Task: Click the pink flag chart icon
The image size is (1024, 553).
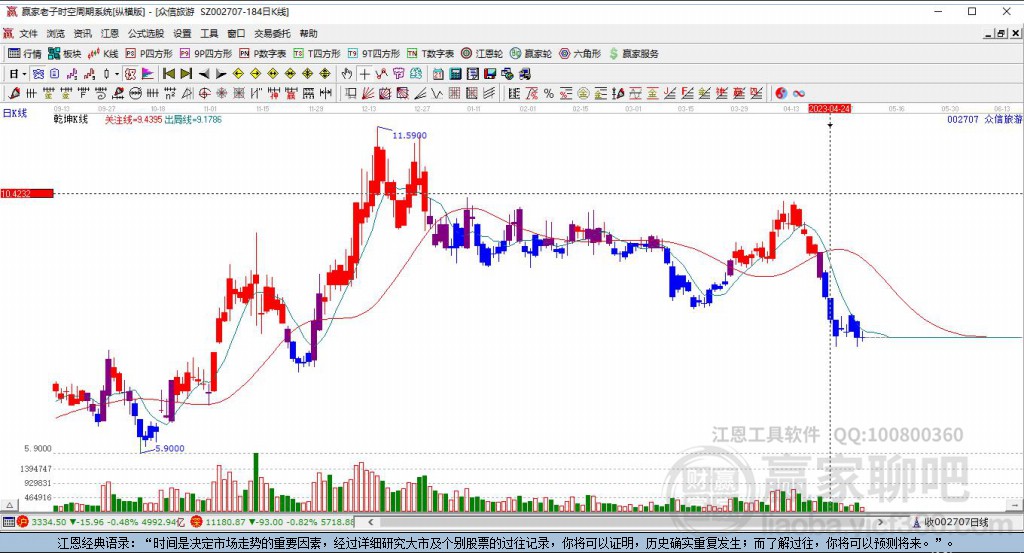Action: (x=148, y=74)
